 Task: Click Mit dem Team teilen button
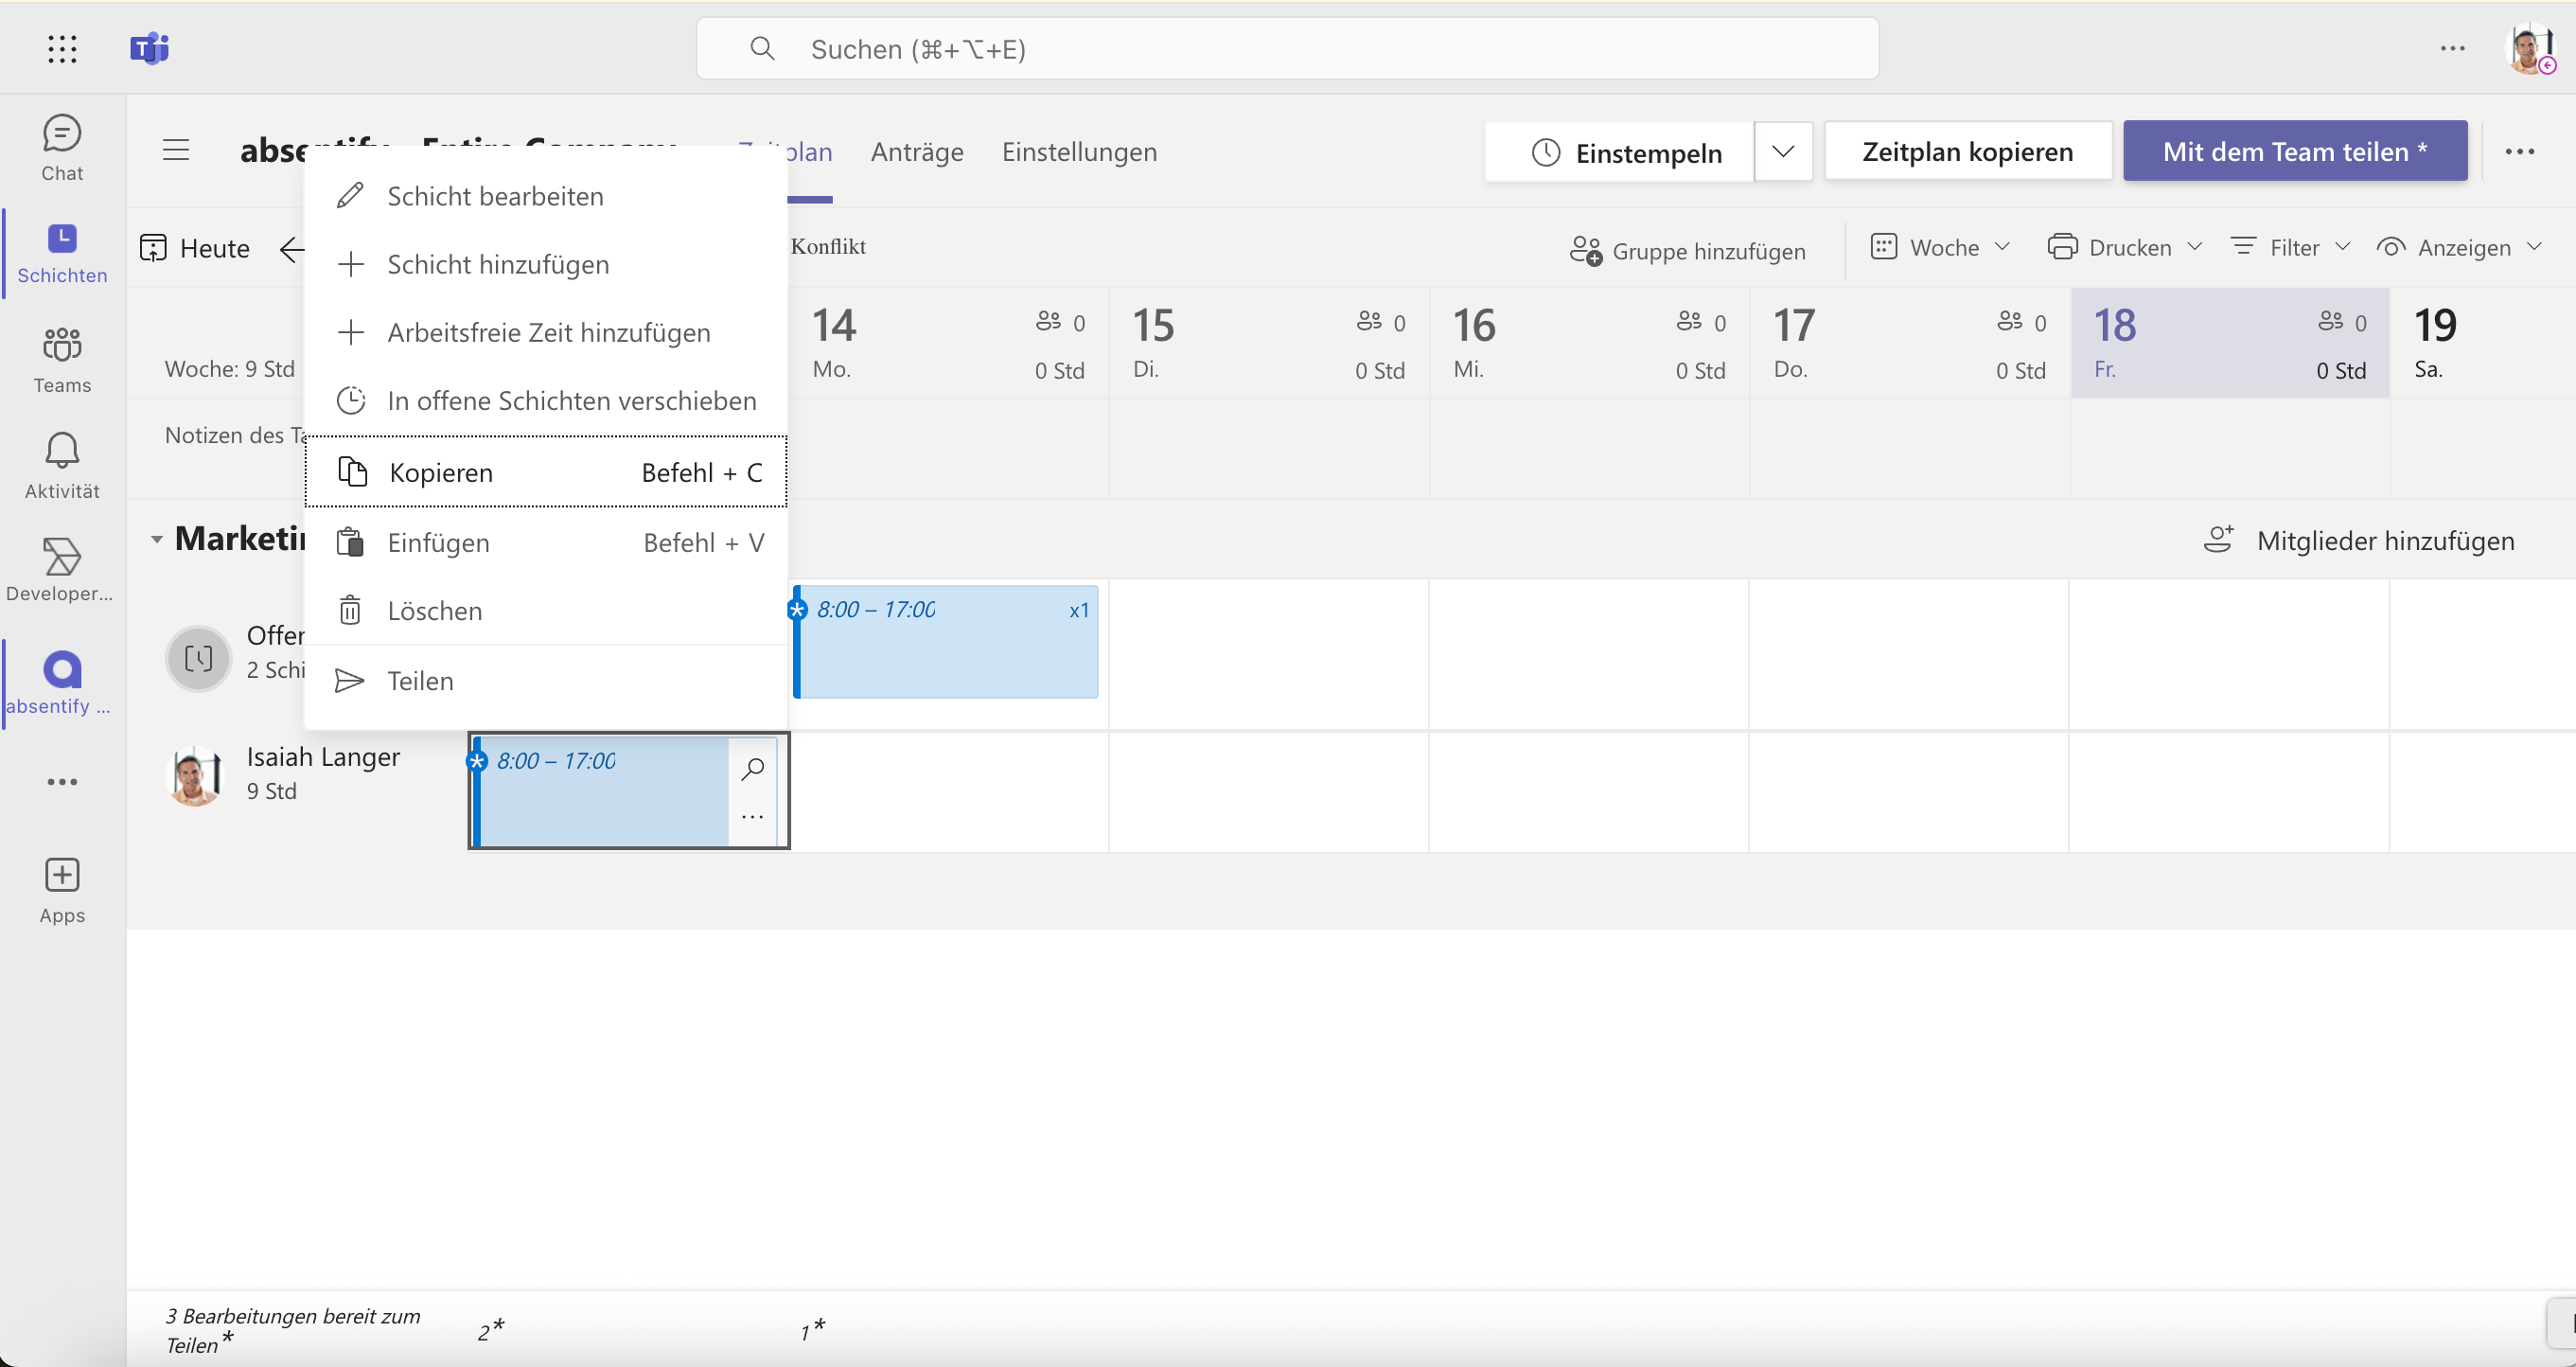pos(2295,151)
